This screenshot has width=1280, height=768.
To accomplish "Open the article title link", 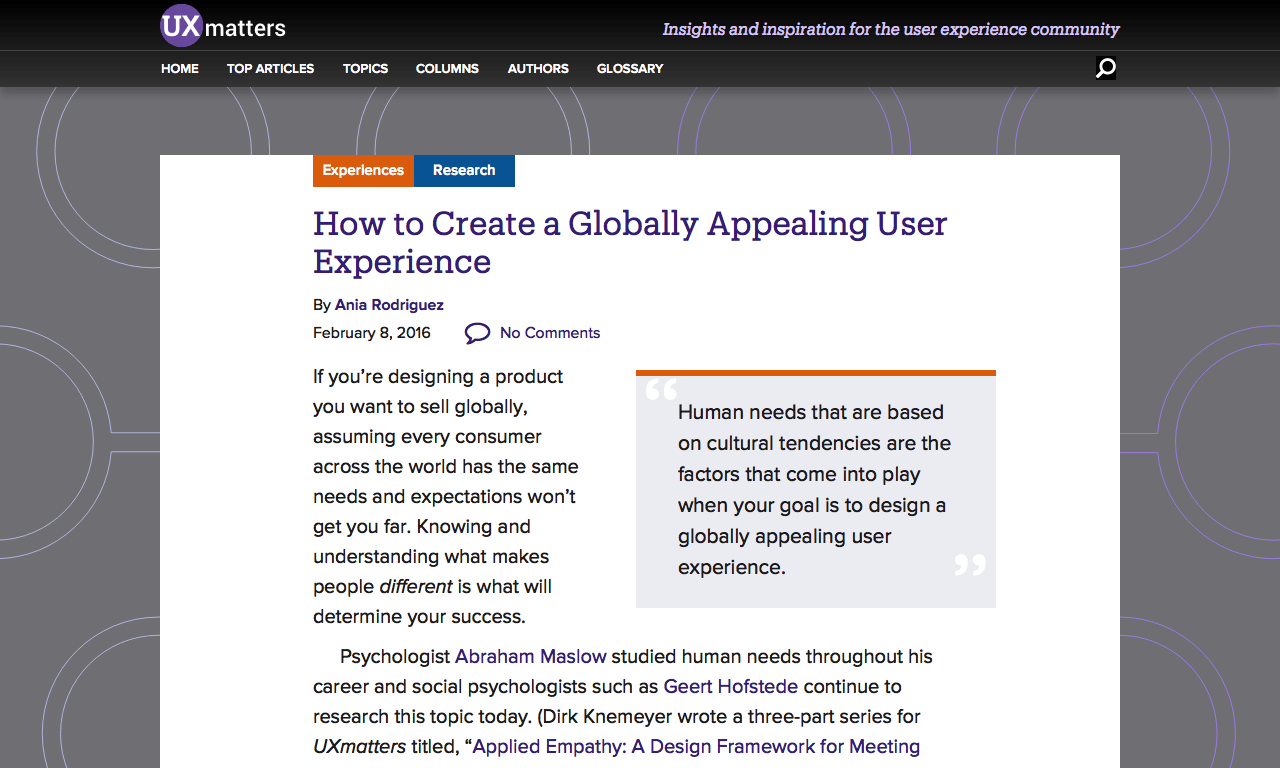I will tap(630, 242).
